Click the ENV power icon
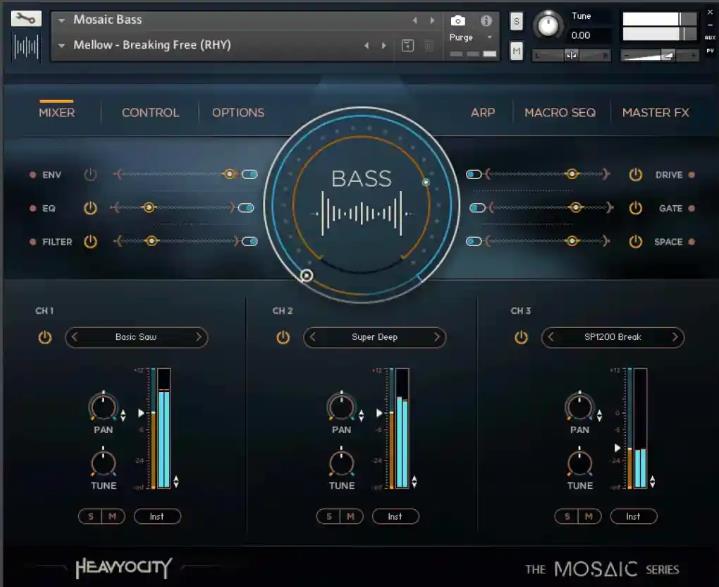The height and width of the screenshot is (587, 719). coord(90,175)
